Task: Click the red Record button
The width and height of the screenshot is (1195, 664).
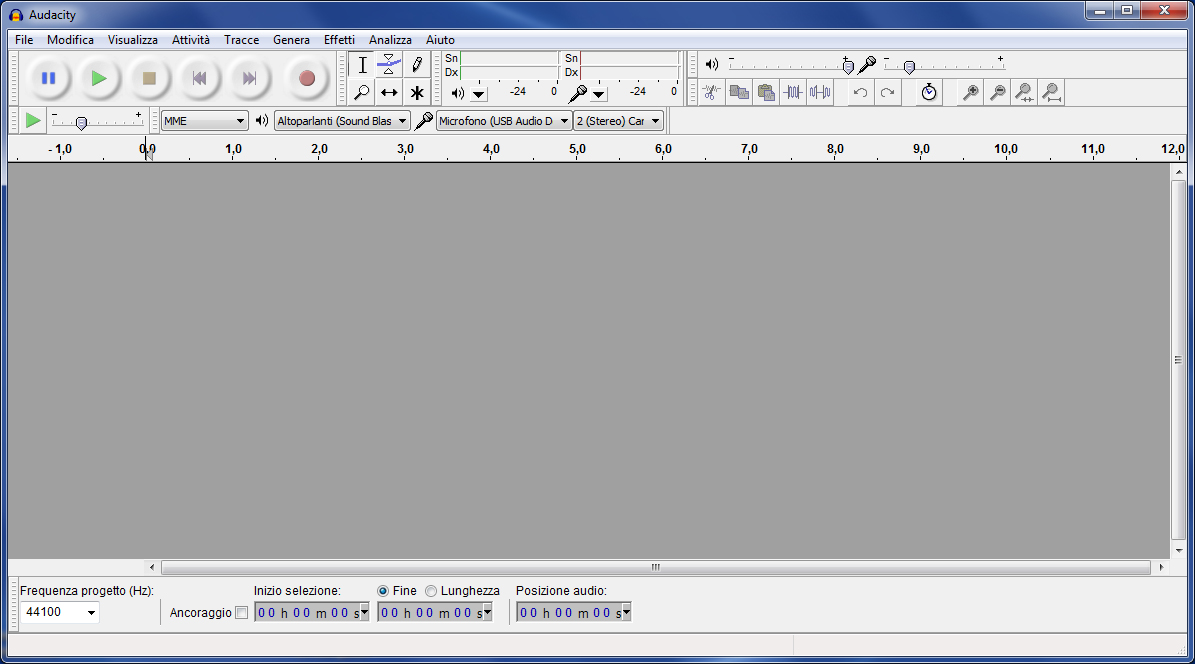Action: pos(307,78)
